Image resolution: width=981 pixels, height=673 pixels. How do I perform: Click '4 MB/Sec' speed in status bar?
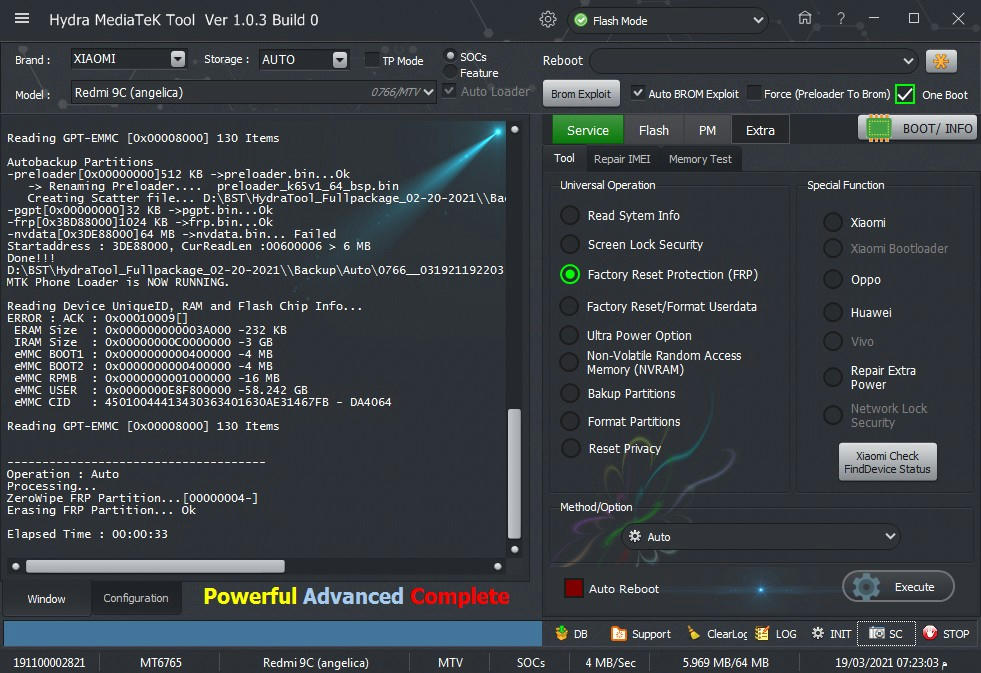click(x=611, y=662)
